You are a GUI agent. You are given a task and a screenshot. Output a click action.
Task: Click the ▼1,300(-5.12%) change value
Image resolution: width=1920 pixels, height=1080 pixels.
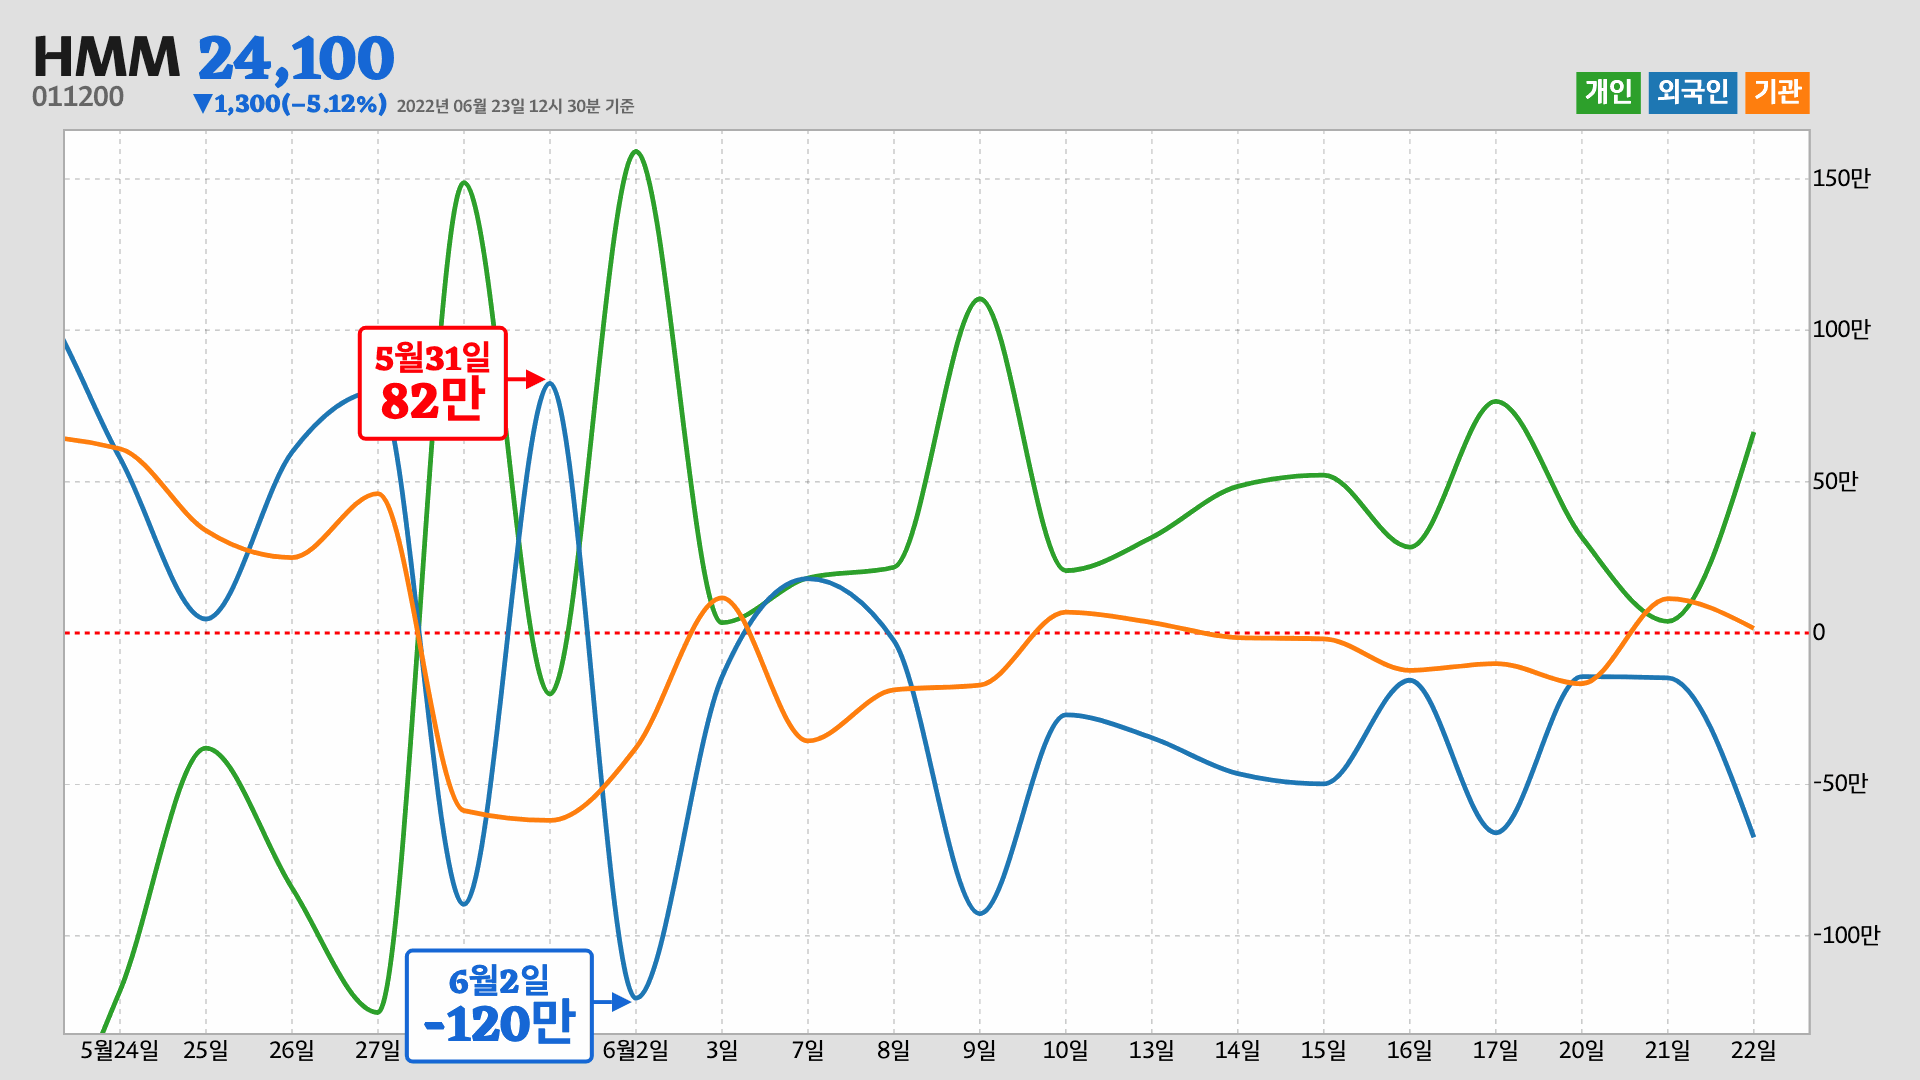(290, 104)
